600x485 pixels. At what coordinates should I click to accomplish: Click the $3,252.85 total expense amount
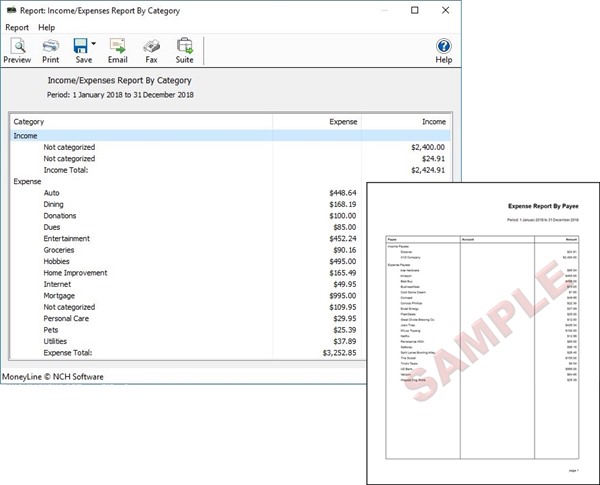pyautogui.click(x=339, y=353)
